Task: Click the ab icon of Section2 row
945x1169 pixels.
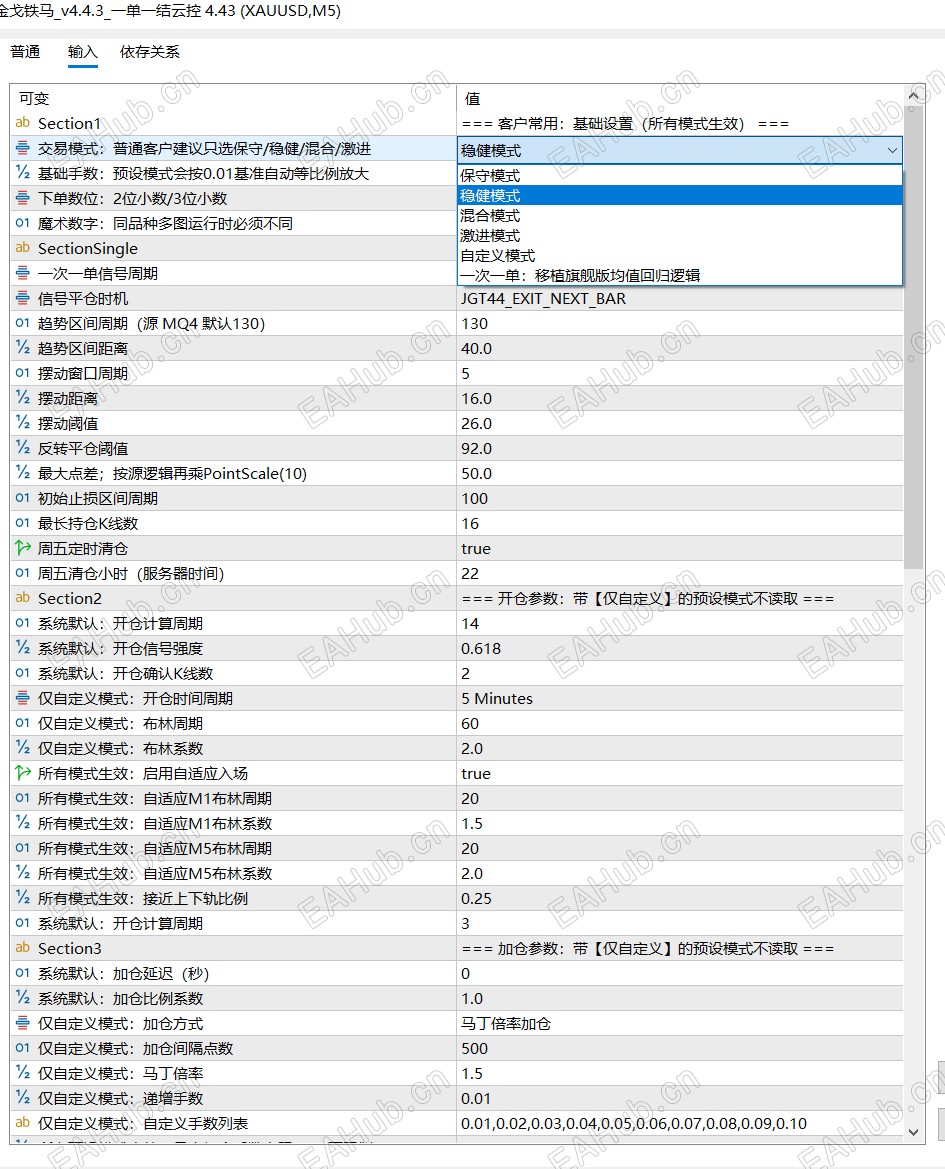Action: [22, 598]
